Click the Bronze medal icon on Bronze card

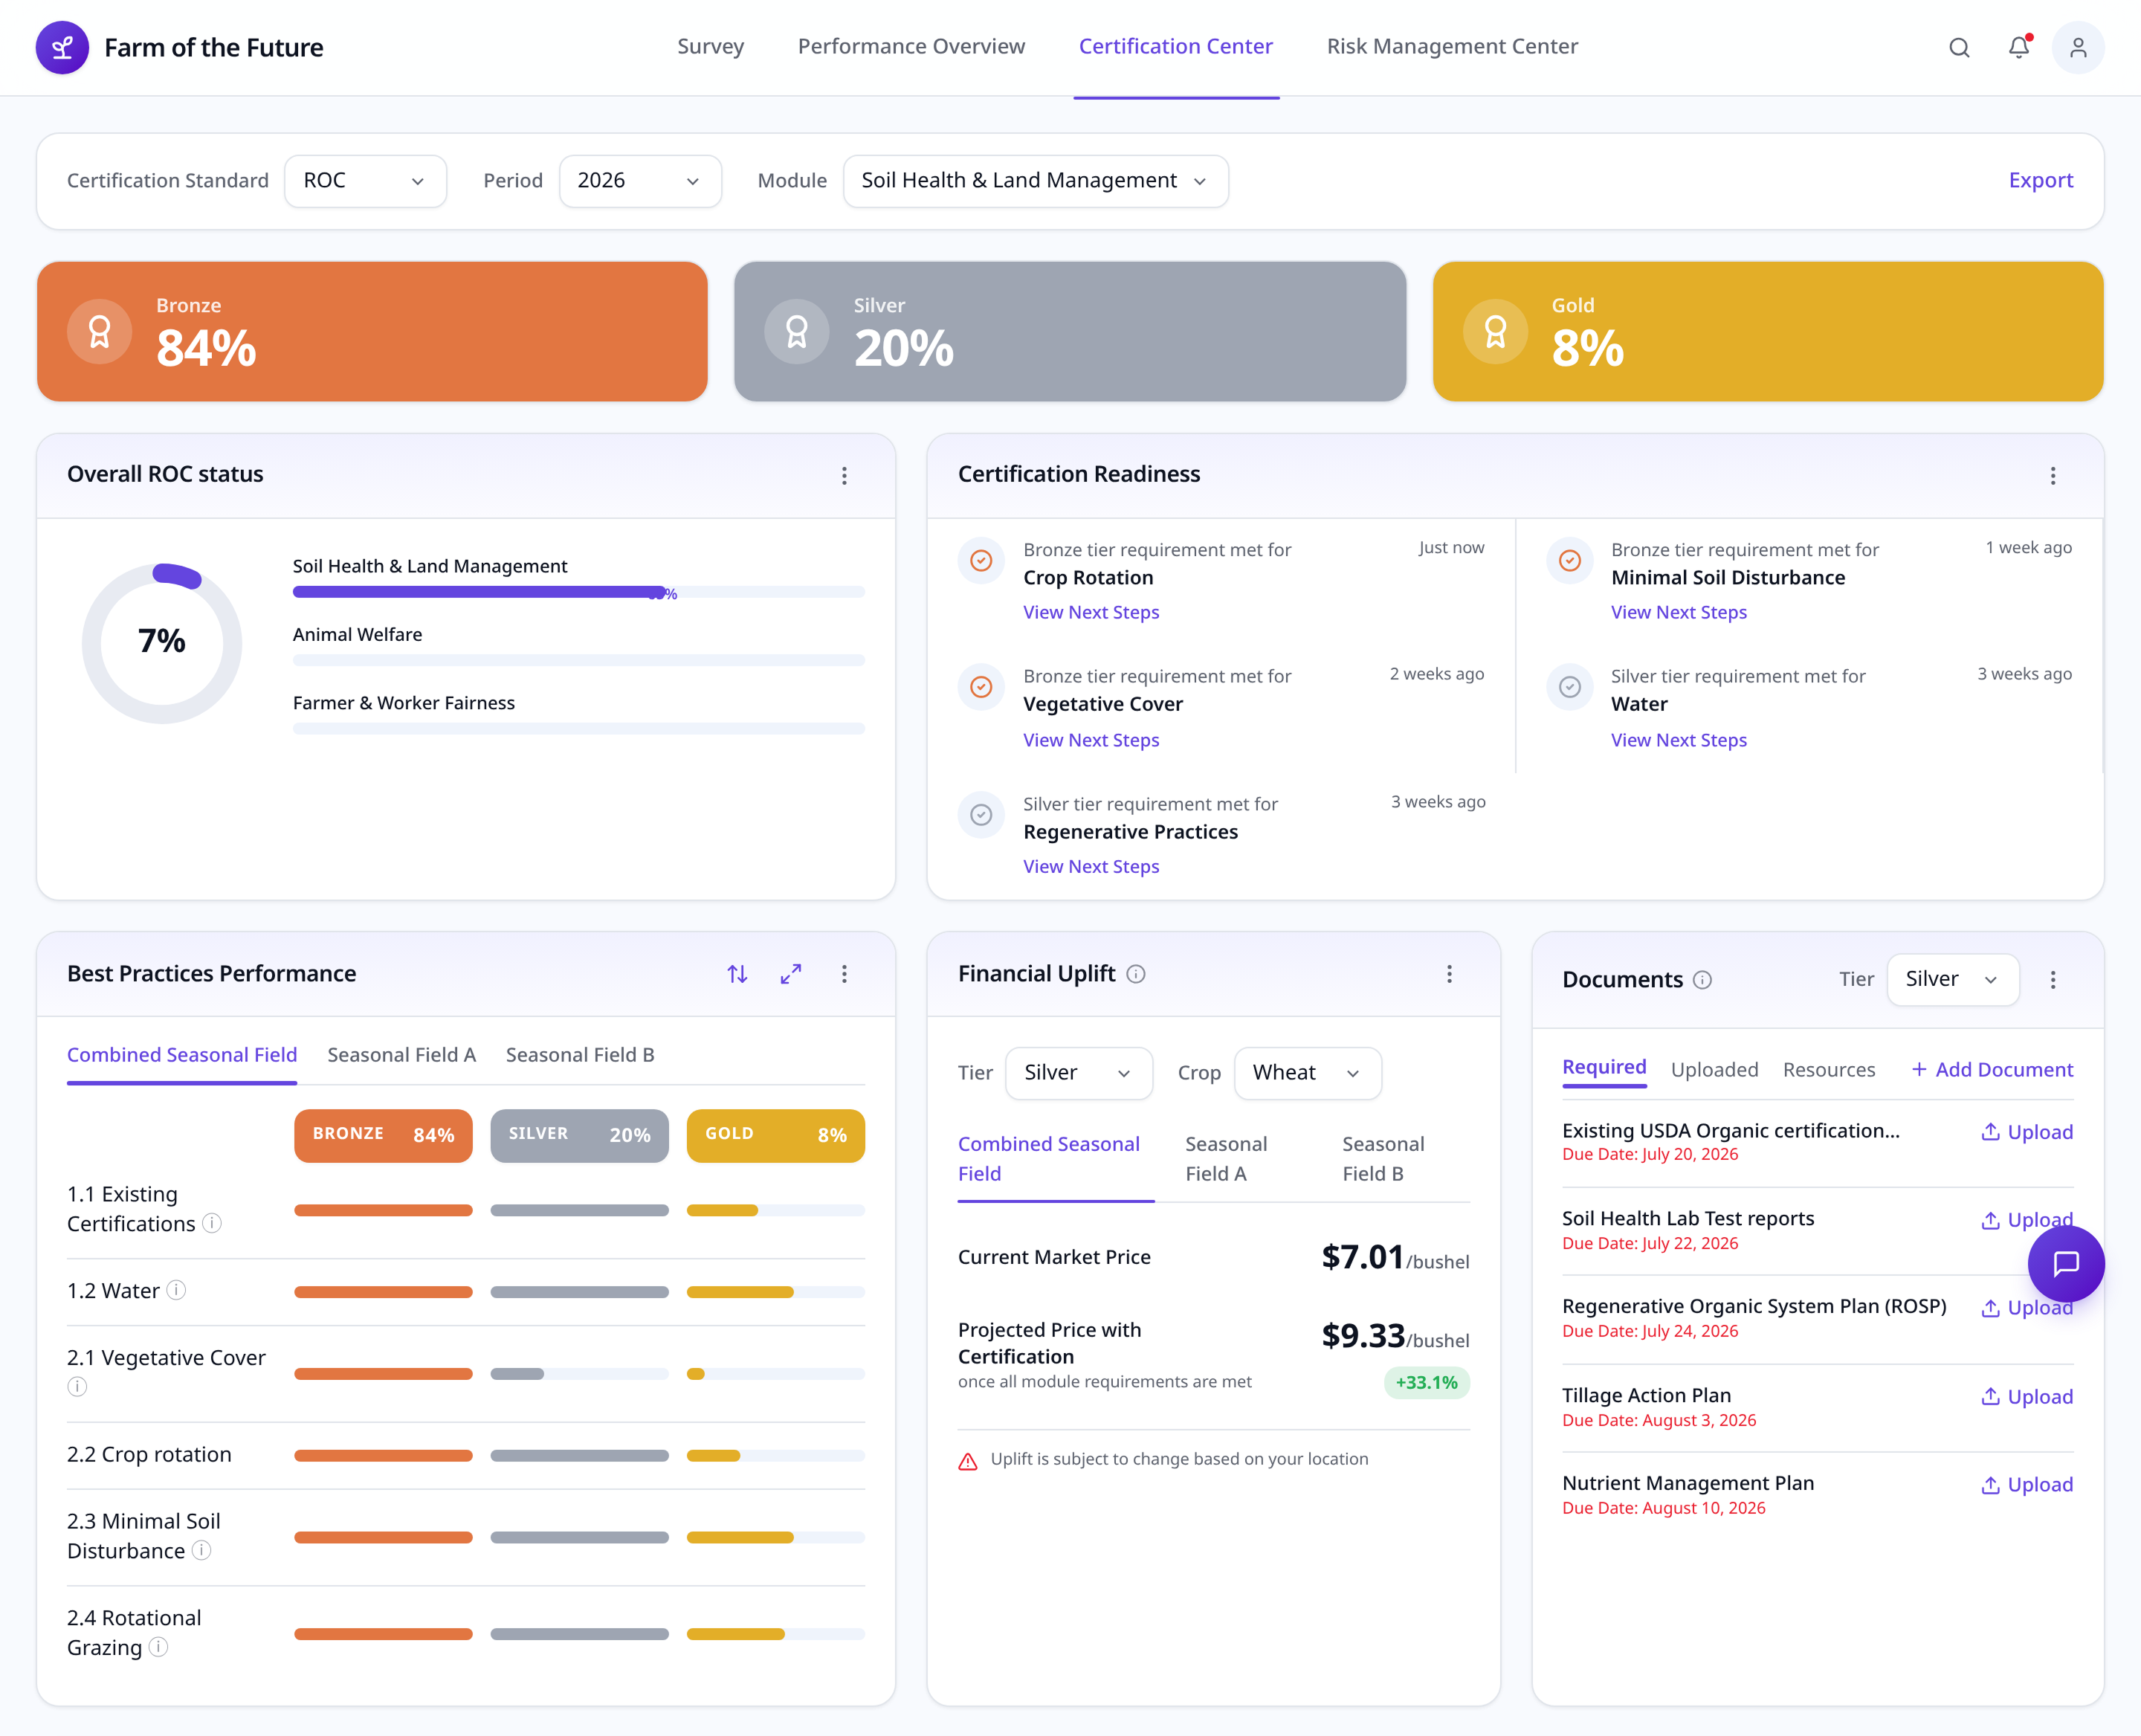pyautogui.click(x=99, y=331)
